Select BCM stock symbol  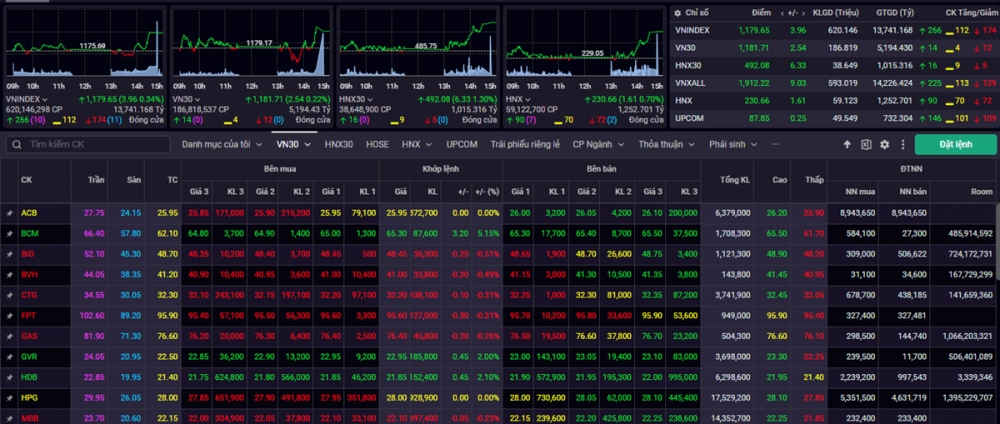click(29, 234)
